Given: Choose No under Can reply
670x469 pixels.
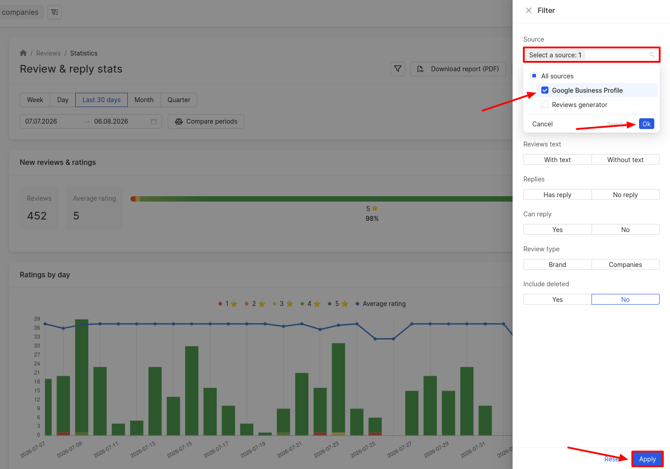Looking at the screenshot, I should point(625,229).
